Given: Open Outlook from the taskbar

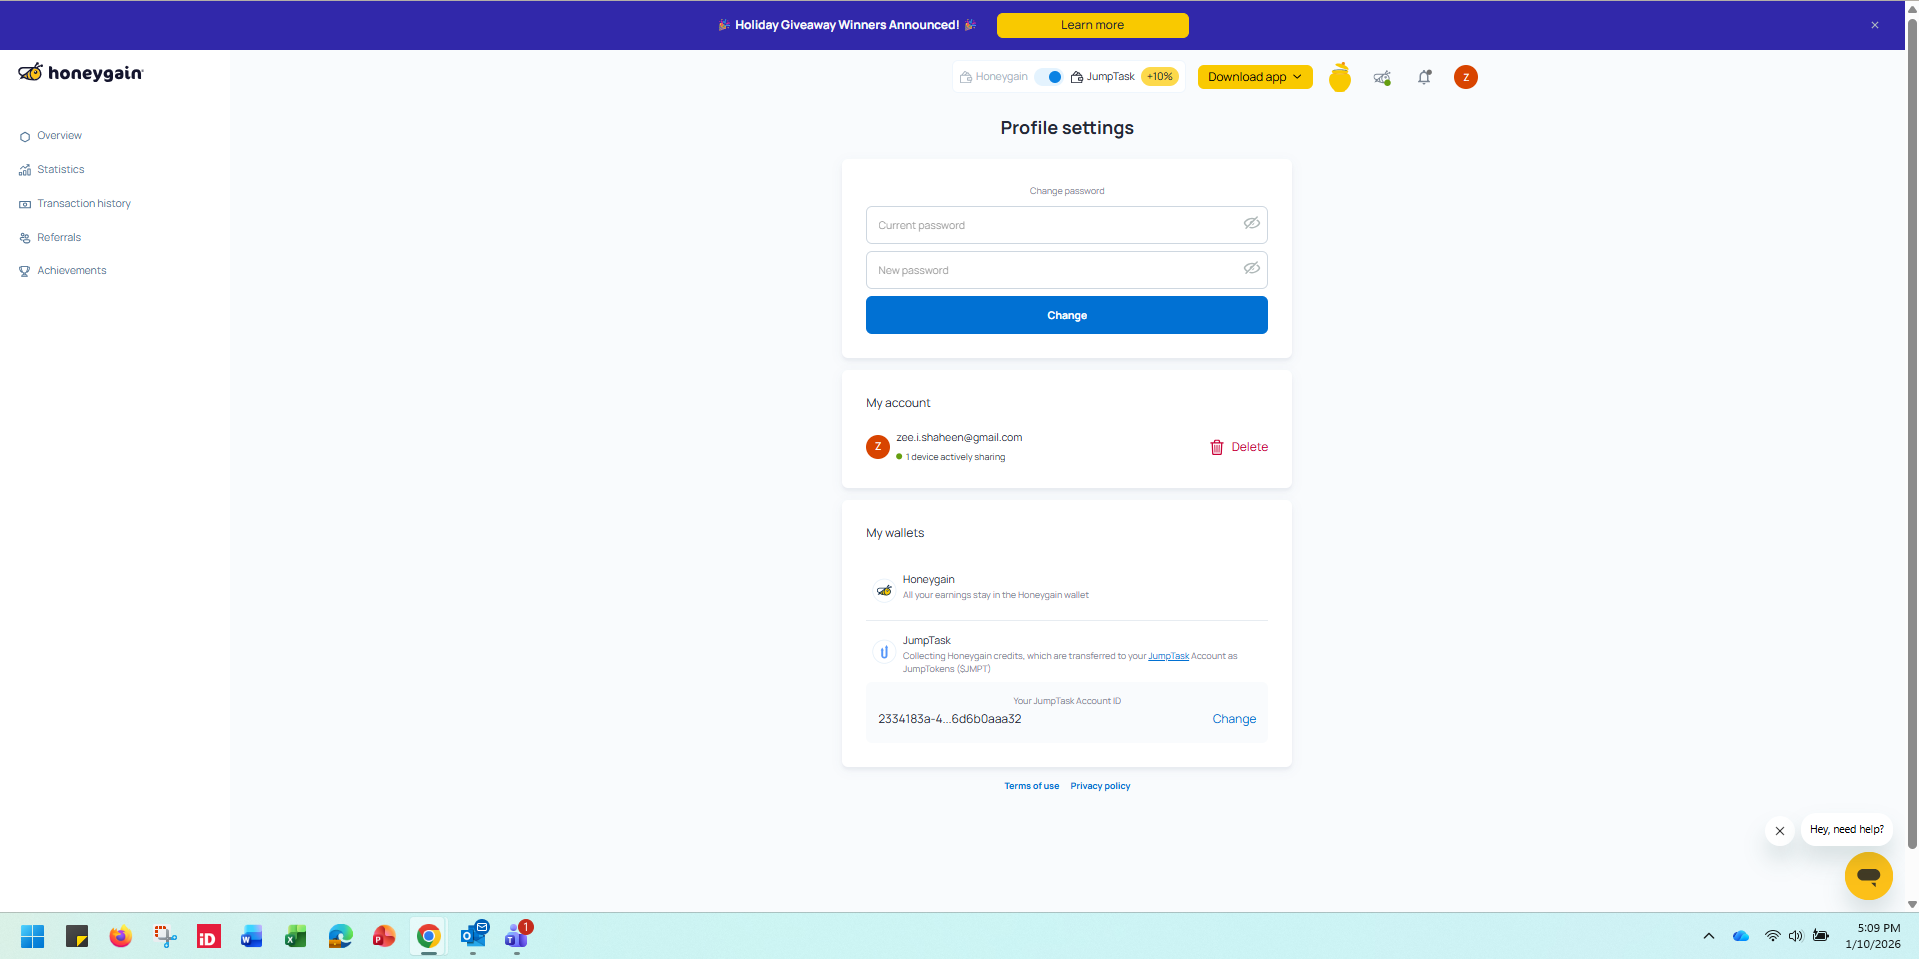Looking at the screenshot, I should click(473, 937).
